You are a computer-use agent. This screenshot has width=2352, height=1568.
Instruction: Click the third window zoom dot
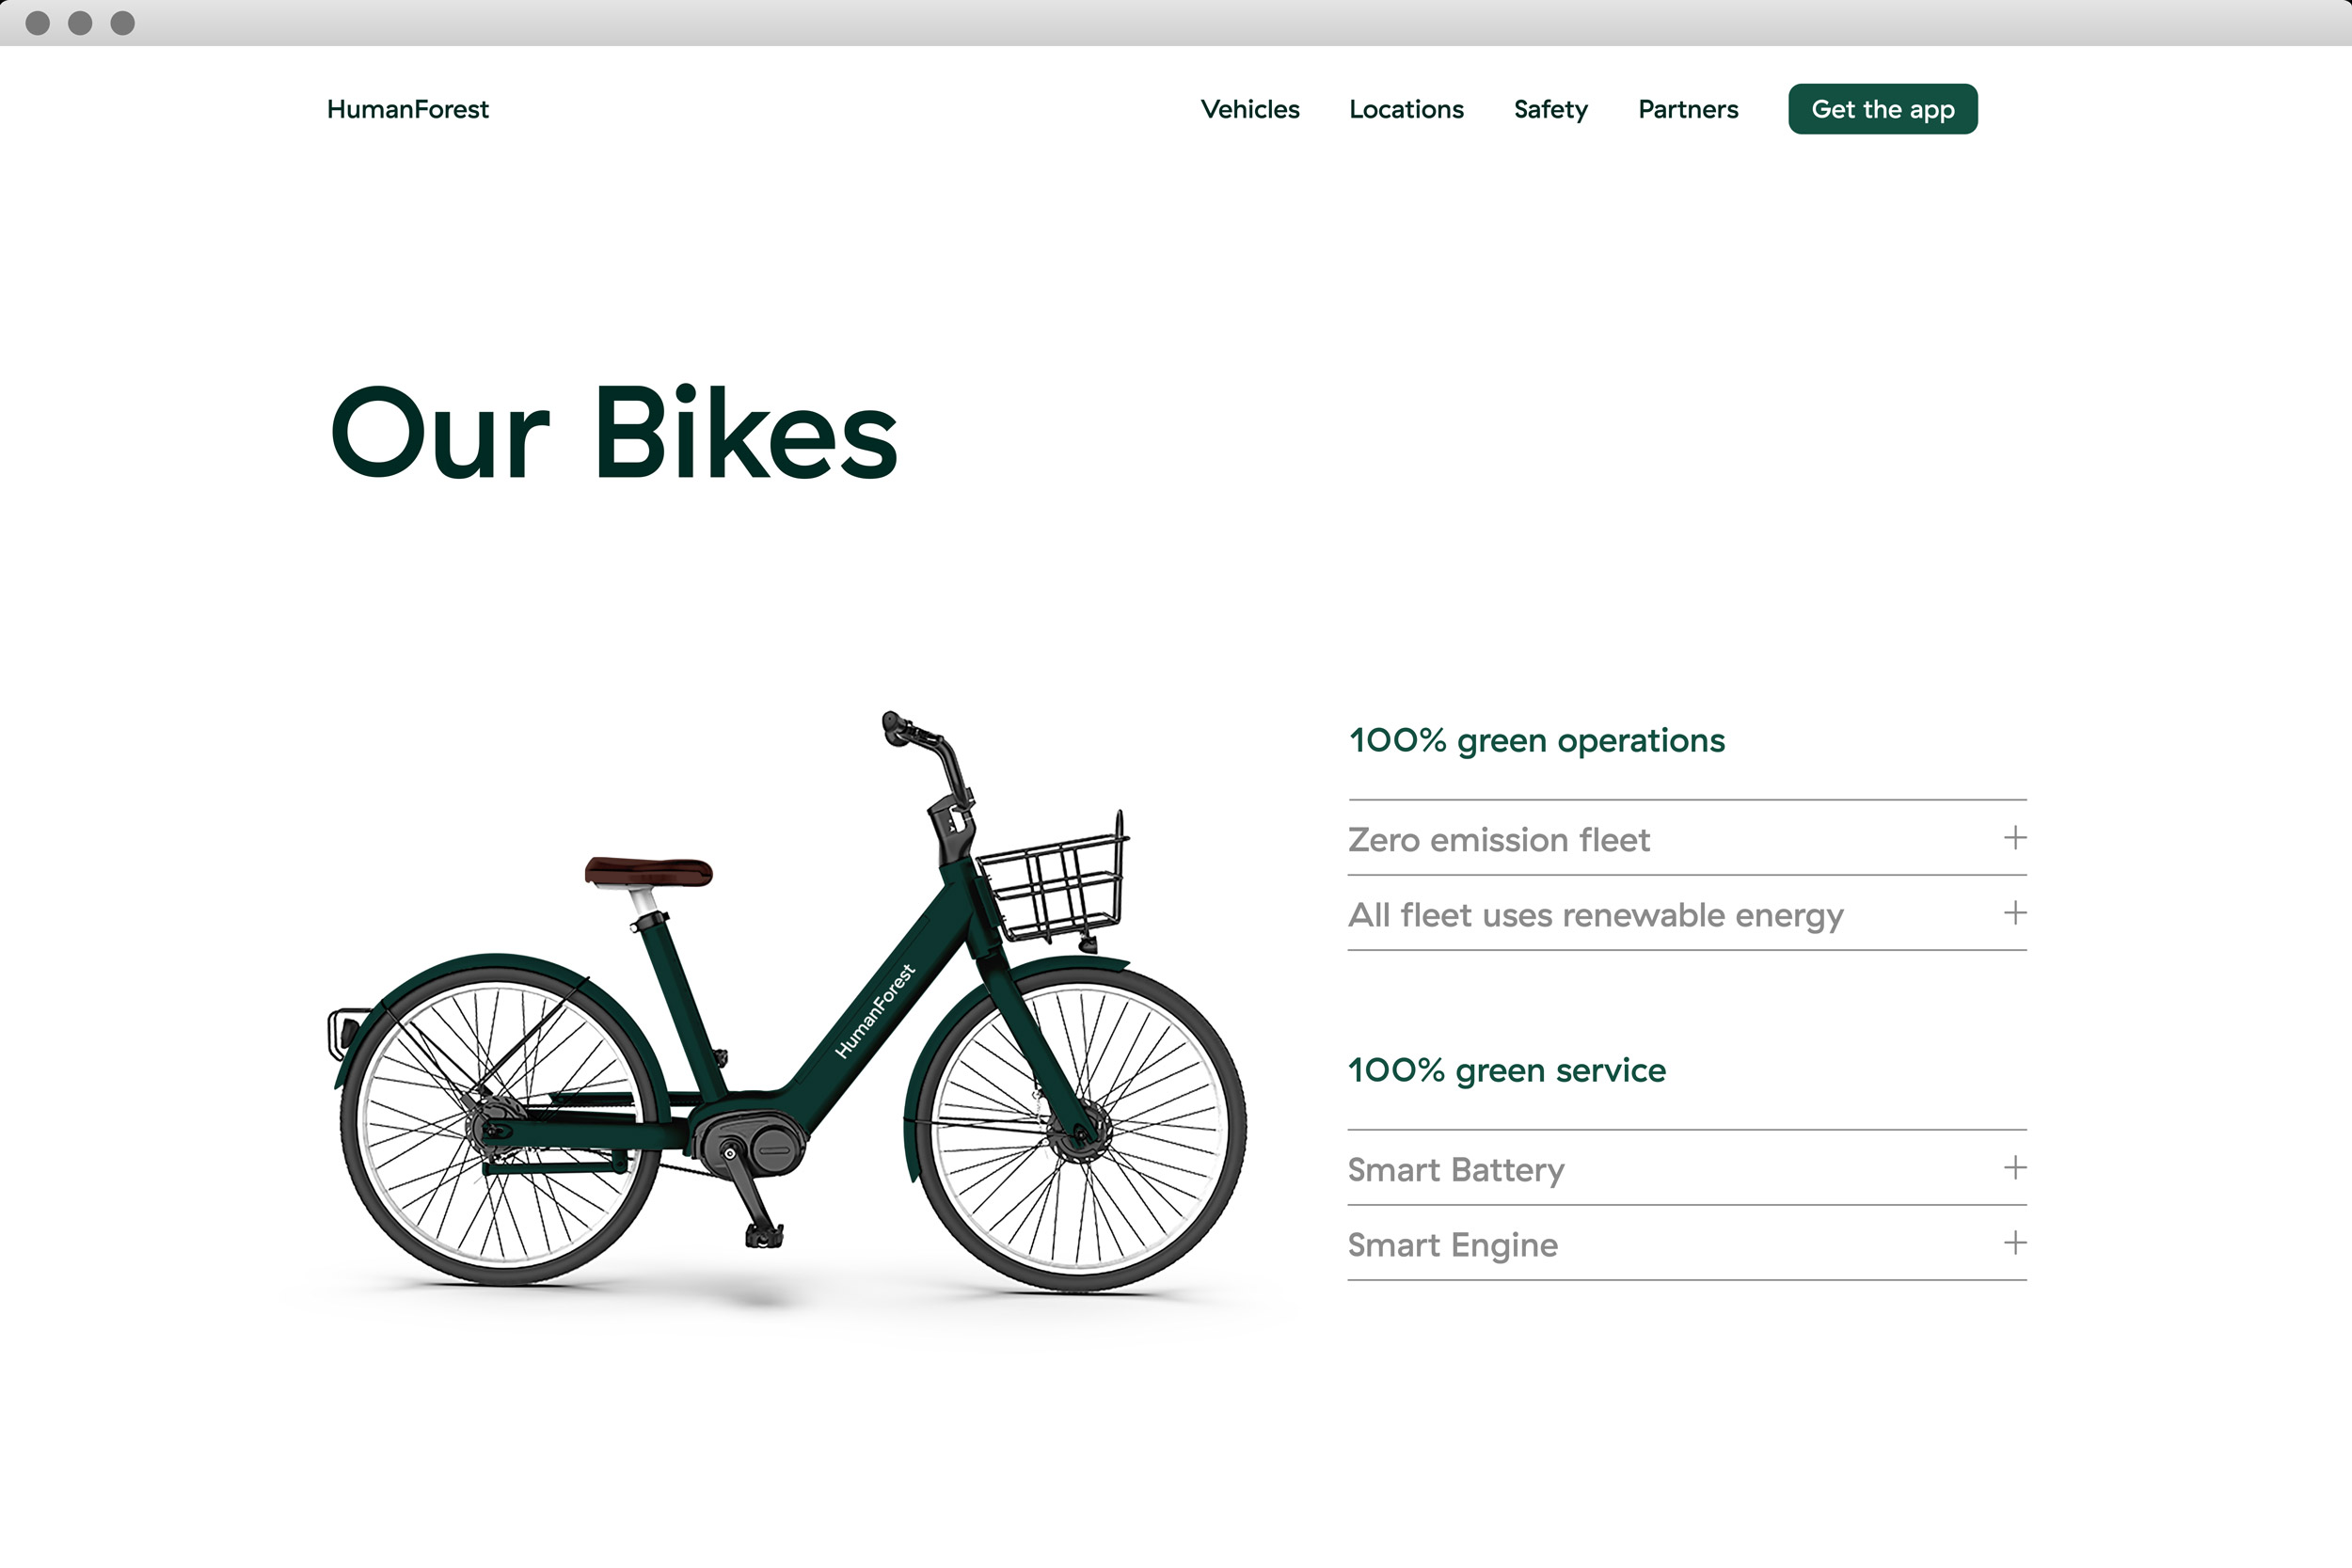122,23
